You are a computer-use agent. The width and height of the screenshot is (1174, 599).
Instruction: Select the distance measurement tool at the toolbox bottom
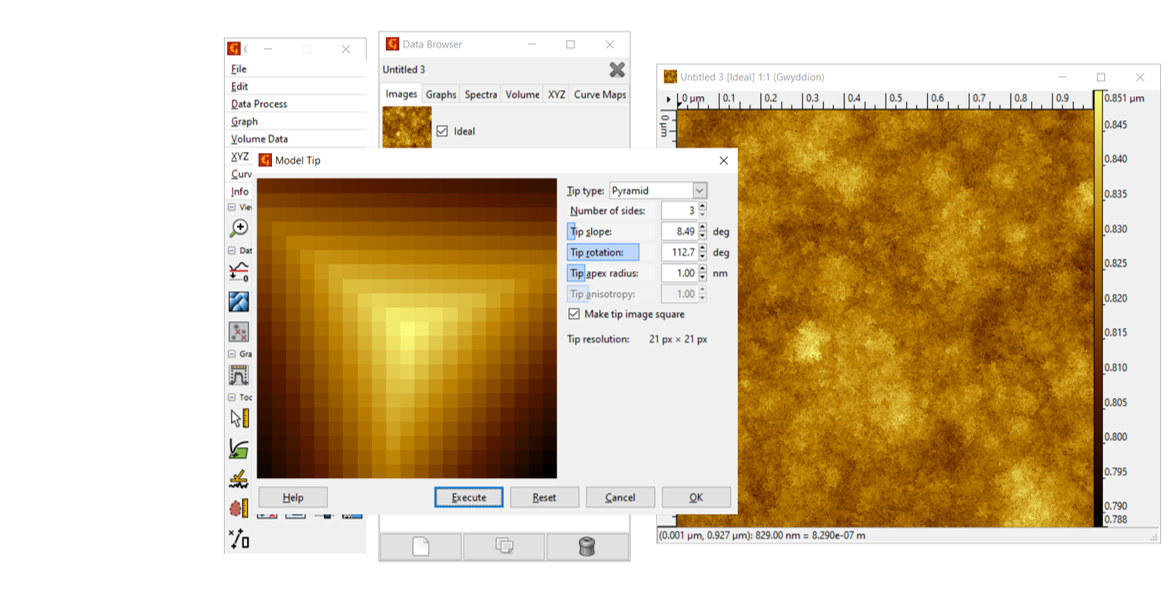coord(239,541)
